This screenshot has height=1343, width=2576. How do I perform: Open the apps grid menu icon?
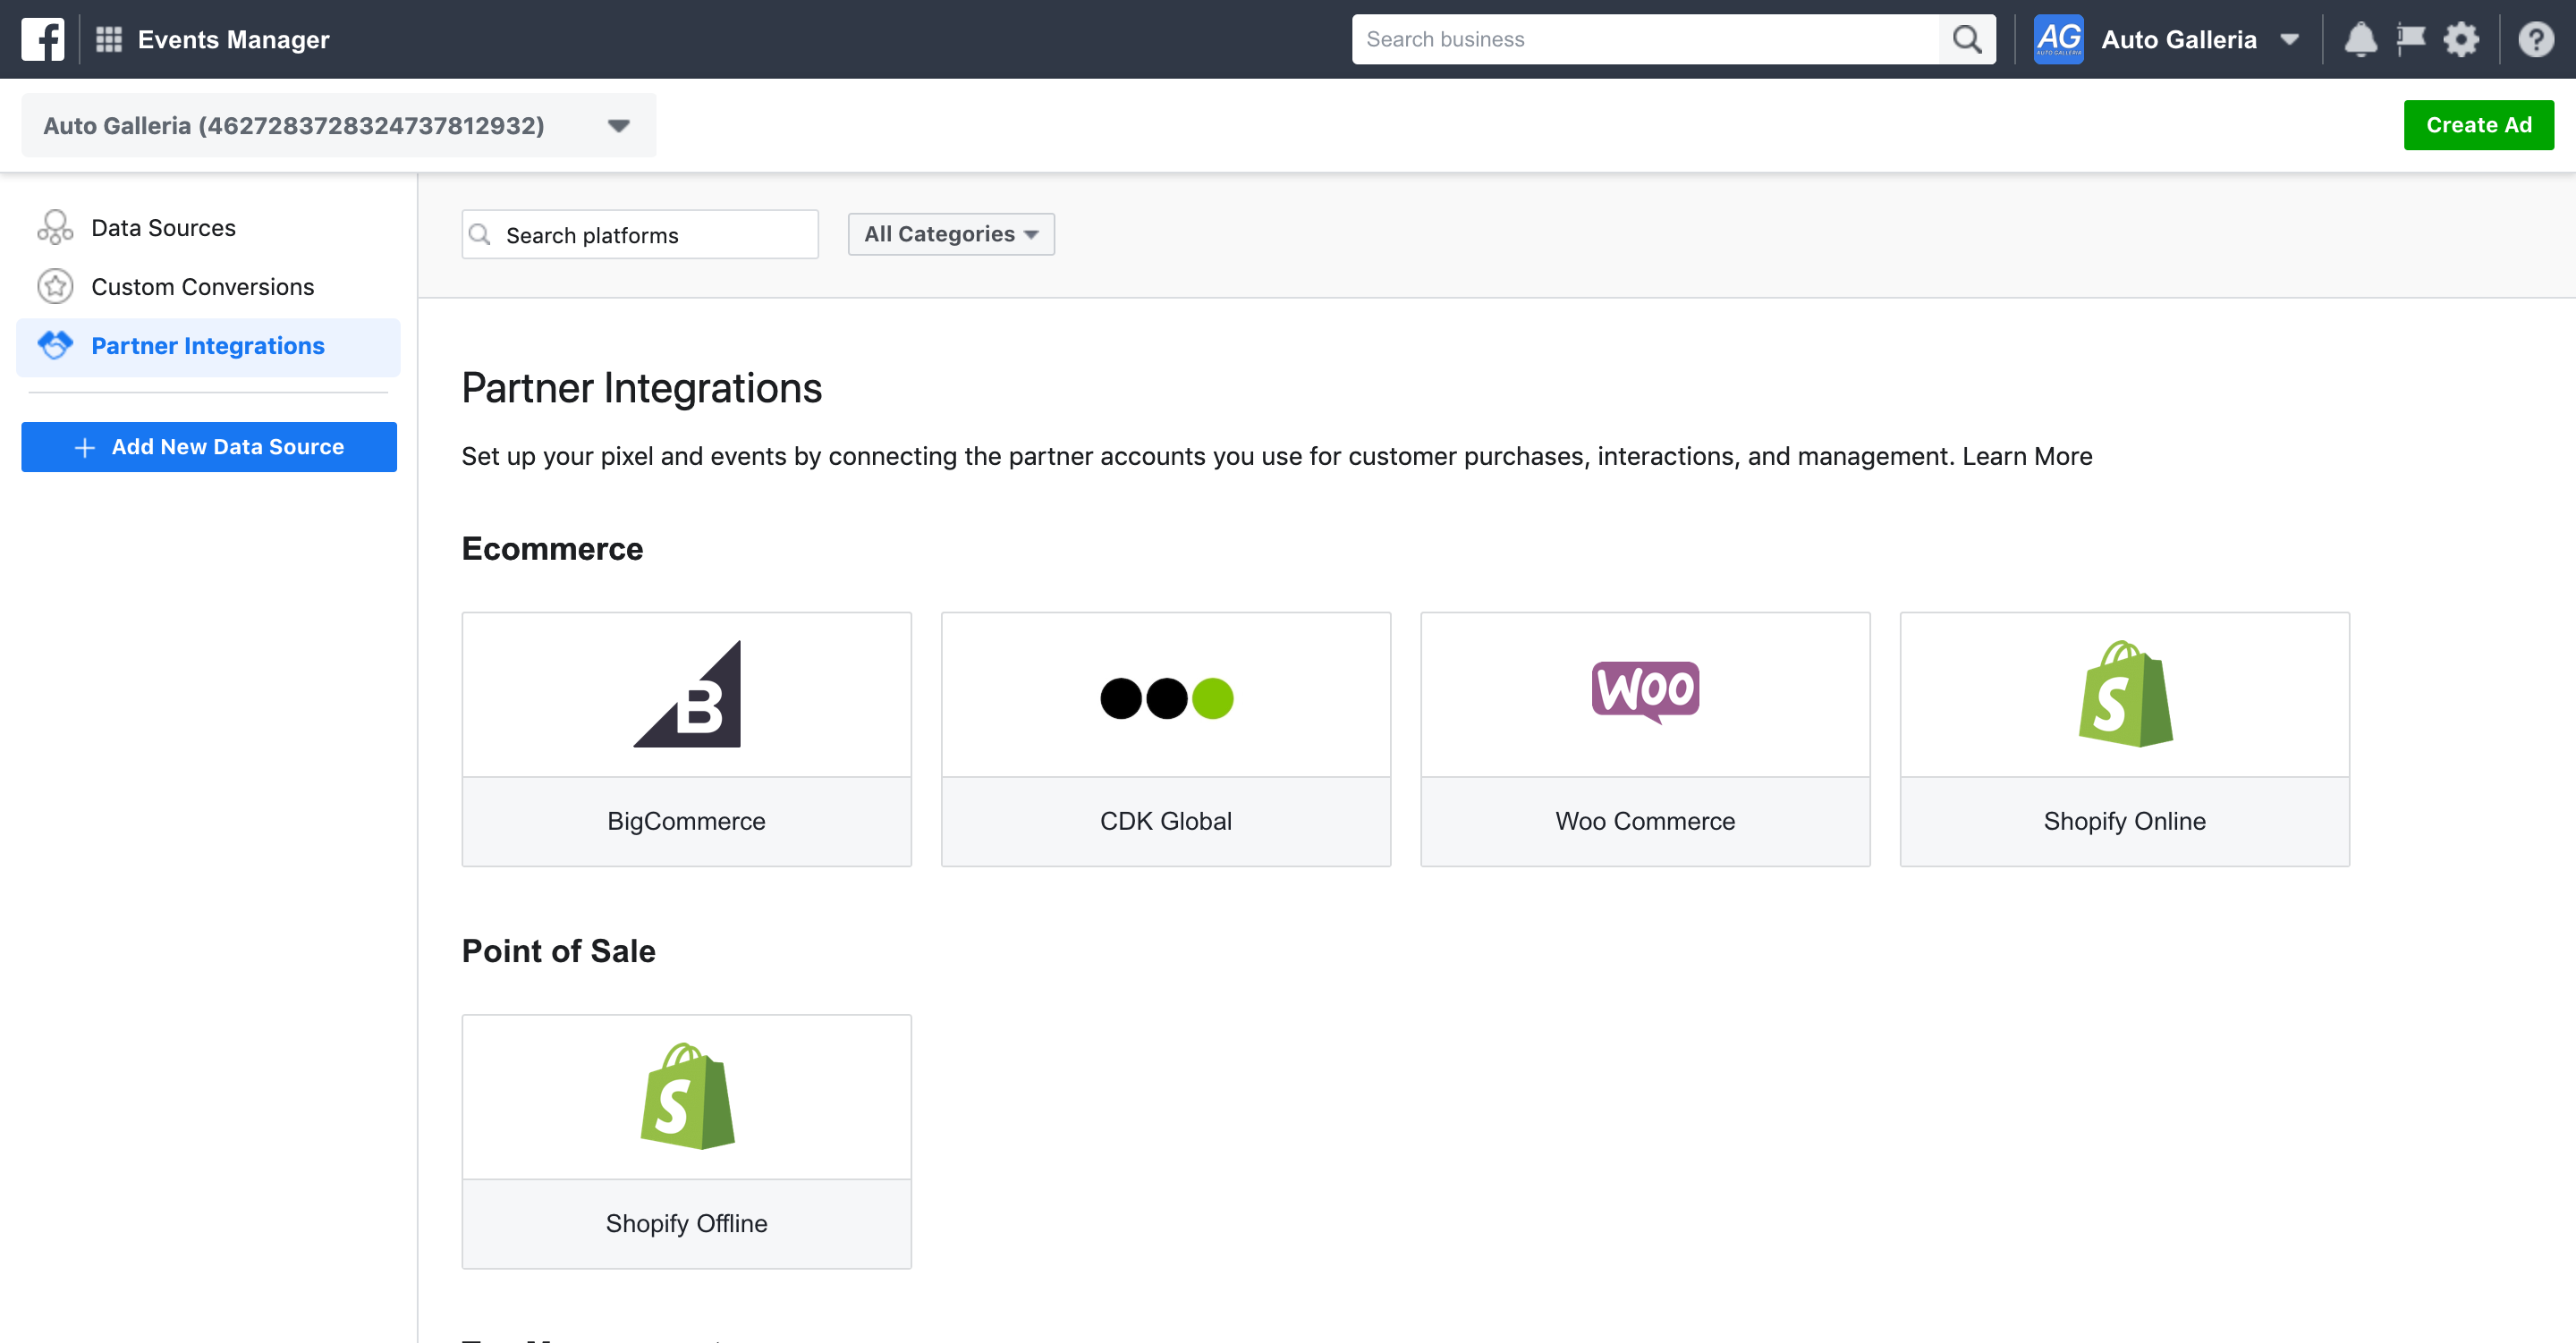(x=108, y=39)
